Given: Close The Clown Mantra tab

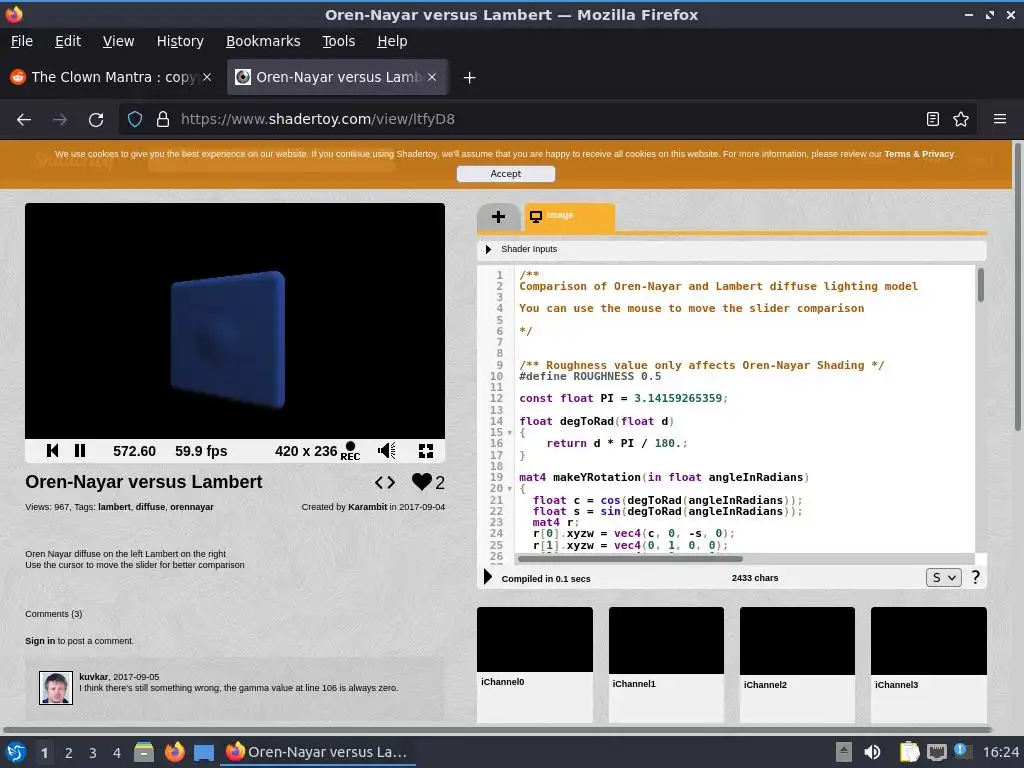Looking at the screenshot, I should click(207, 77).
